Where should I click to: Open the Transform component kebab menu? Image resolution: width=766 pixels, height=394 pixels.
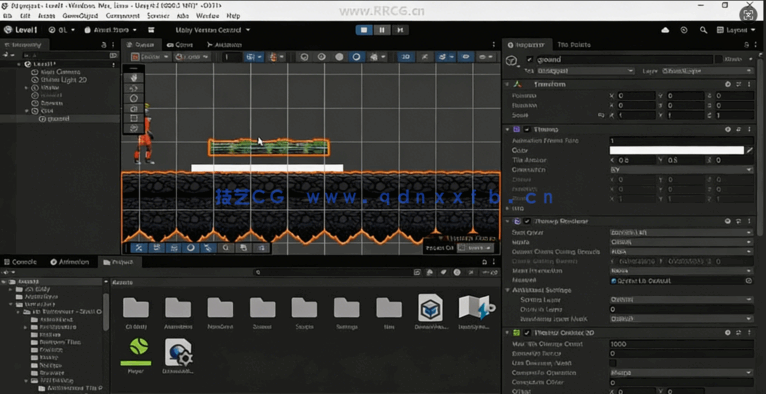point(749,84)
